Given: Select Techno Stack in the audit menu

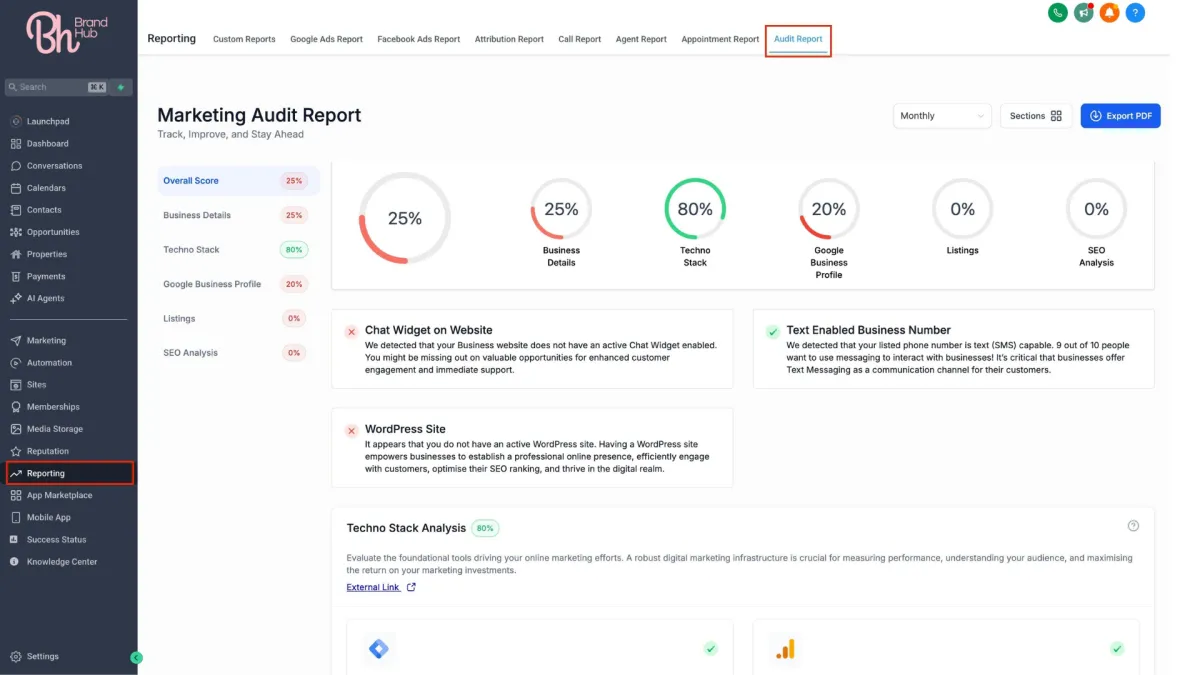Looking at the screenshot, I should [x=239, y=250].
